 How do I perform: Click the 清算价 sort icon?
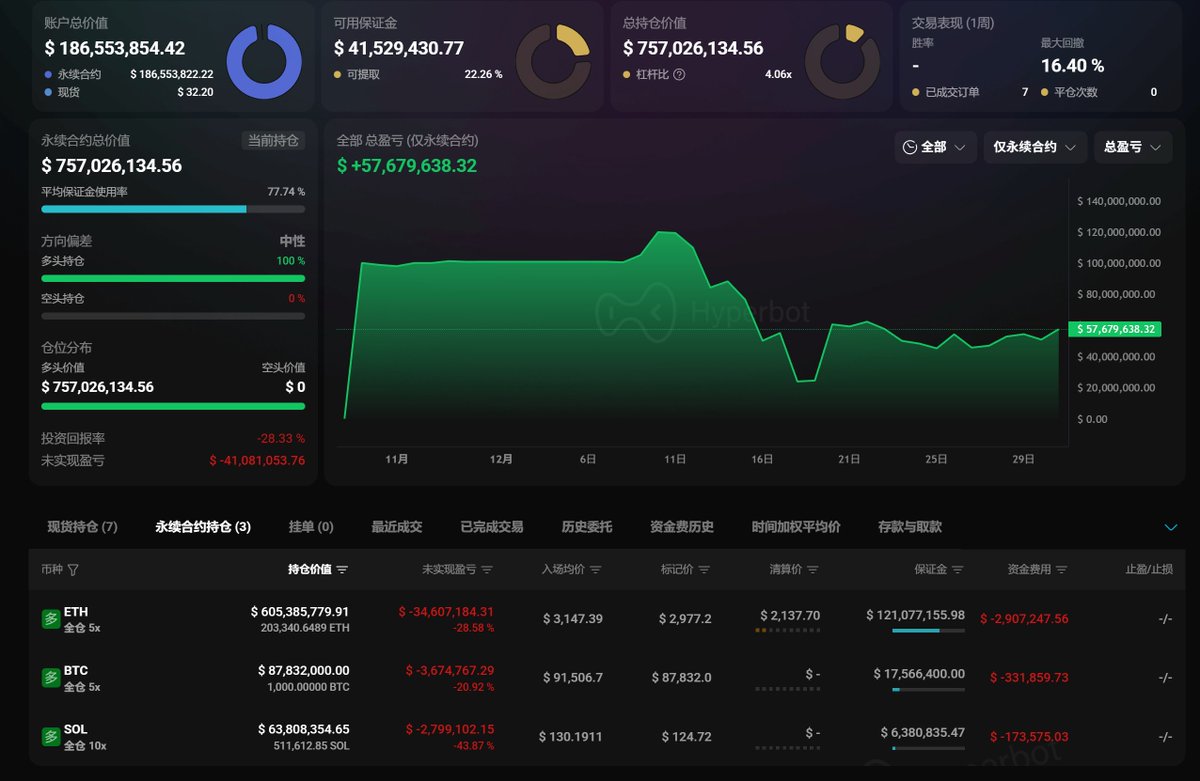click(812, 570)
